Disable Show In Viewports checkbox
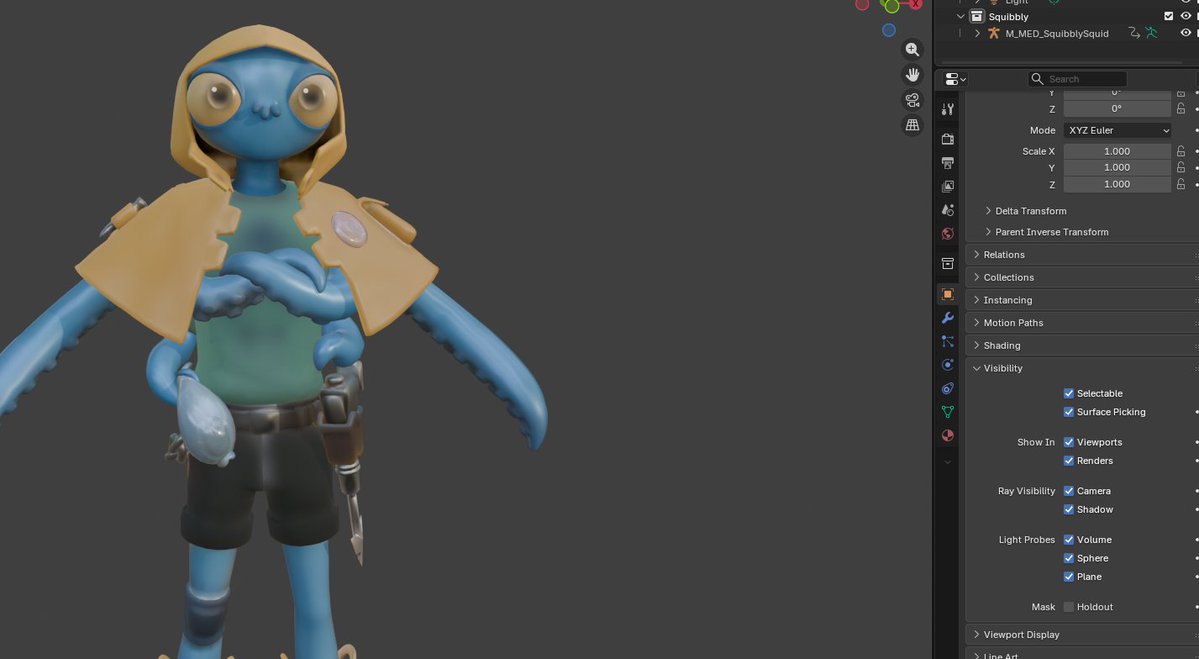The width and height of the screenshot is (1199, 659). (1068, 443)
